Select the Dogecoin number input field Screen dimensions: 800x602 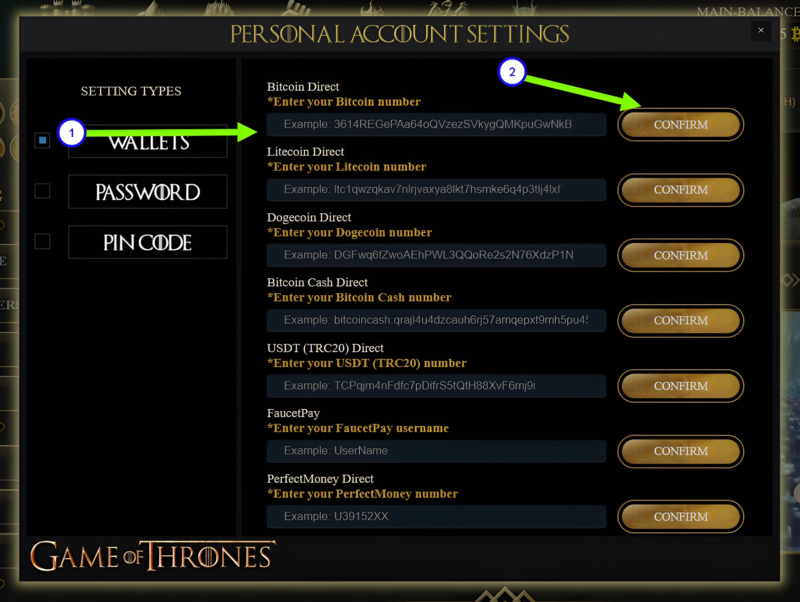point(436,255)
